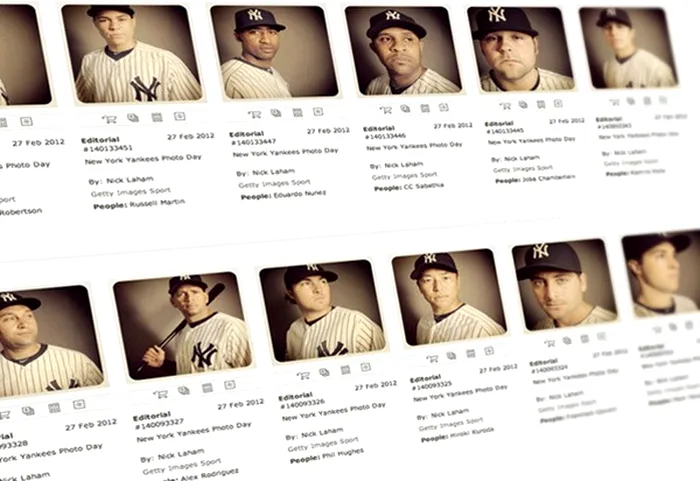Add the Phil Hughes photo to cart

pos(303,376)
